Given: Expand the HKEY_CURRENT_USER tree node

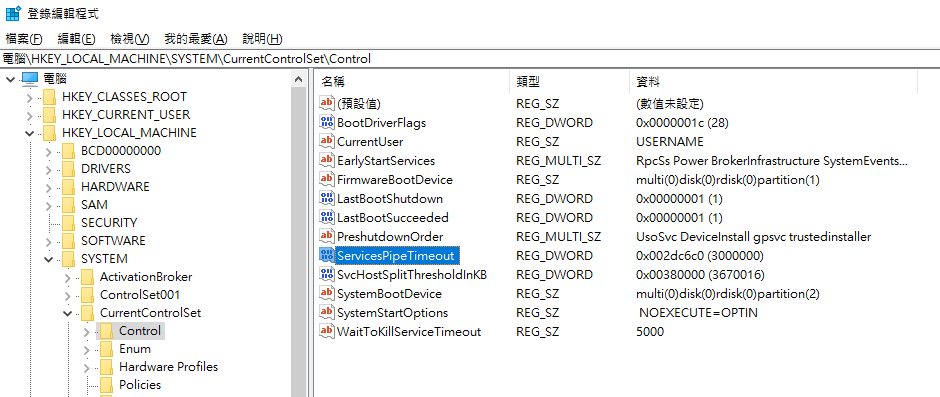Looking at the screenshot, I should (30, 115).
